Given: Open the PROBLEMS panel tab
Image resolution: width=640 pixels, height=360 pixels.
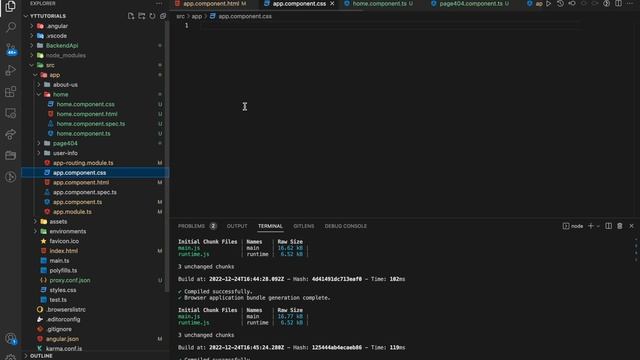Looking at the screenshot, I should click(x=197, y=226).
